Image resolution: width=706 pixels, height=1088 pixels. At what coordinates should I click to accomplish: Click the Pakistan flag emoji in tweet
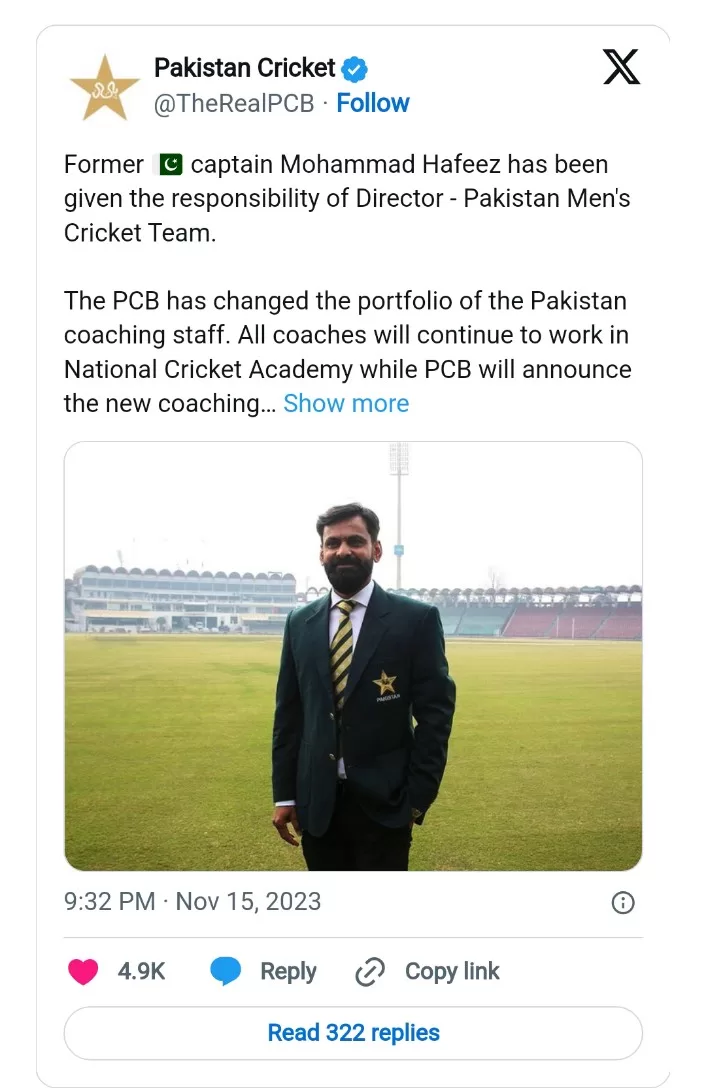pos(171,164)
